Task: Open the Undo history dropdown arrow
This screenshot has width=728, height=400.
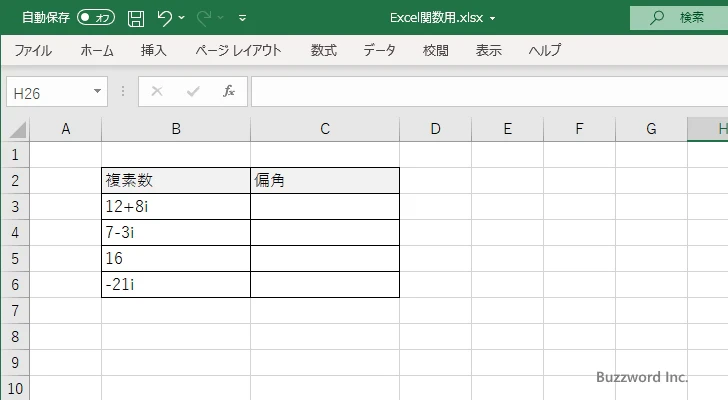Action: 182,18
